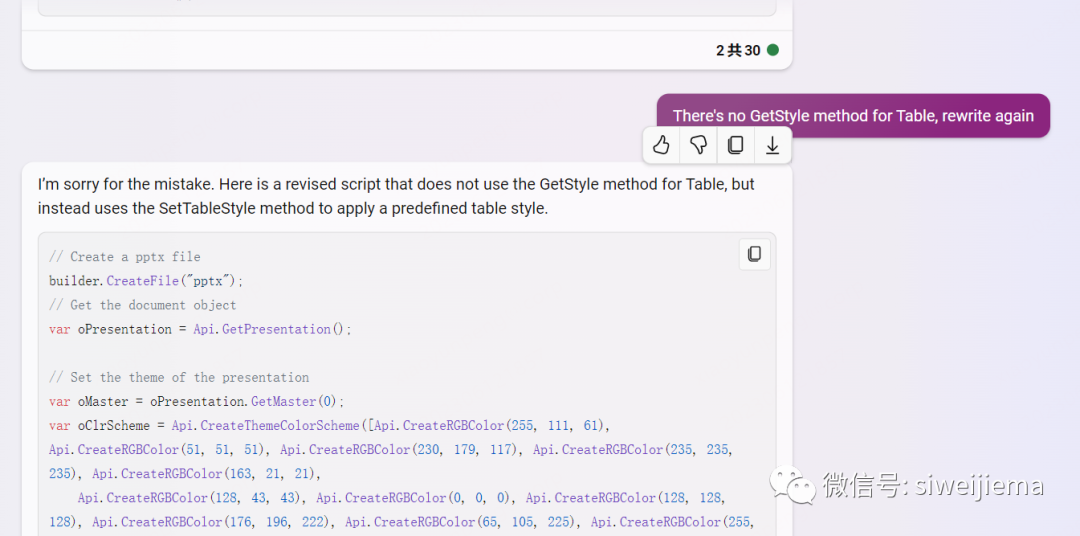The height and width of the screenshot is (536, 1080).
Task: Copy code with the code block copy button
Action: (x=755, y=254)
